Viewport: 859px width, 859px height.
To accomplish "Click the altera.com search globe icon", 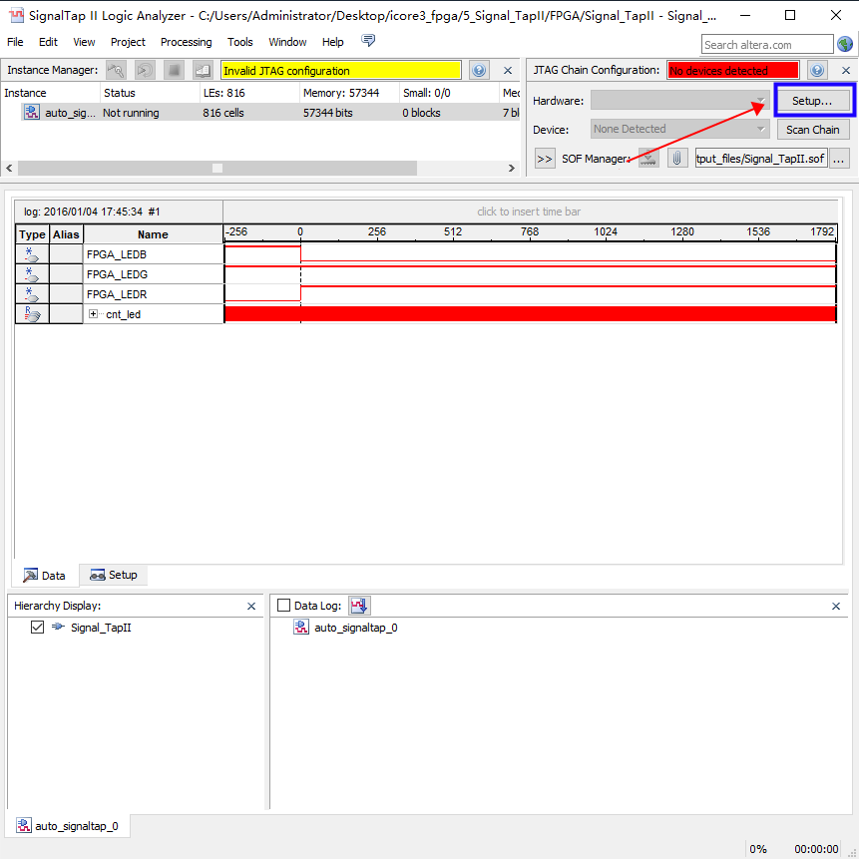I will pyautogui.click(x=845, y=44).
